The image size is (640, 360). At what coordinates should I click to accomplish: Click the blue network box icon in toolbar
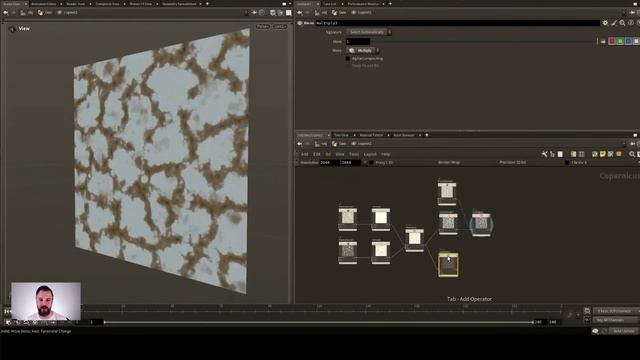611,154
